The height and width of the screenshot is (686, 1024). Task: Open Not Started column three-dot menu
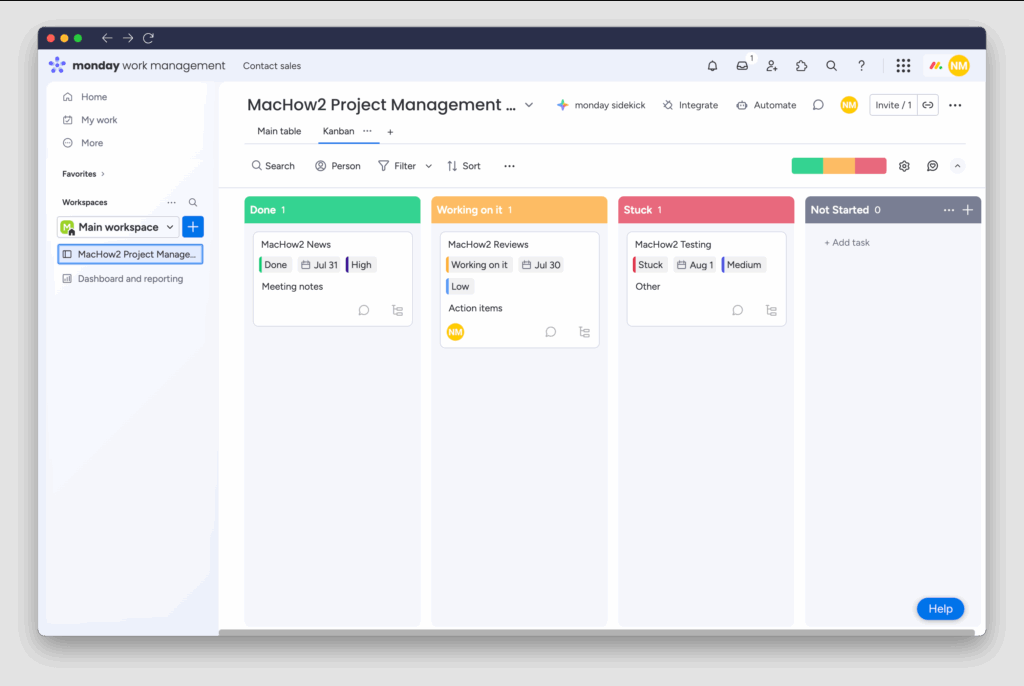pos(948,210)
